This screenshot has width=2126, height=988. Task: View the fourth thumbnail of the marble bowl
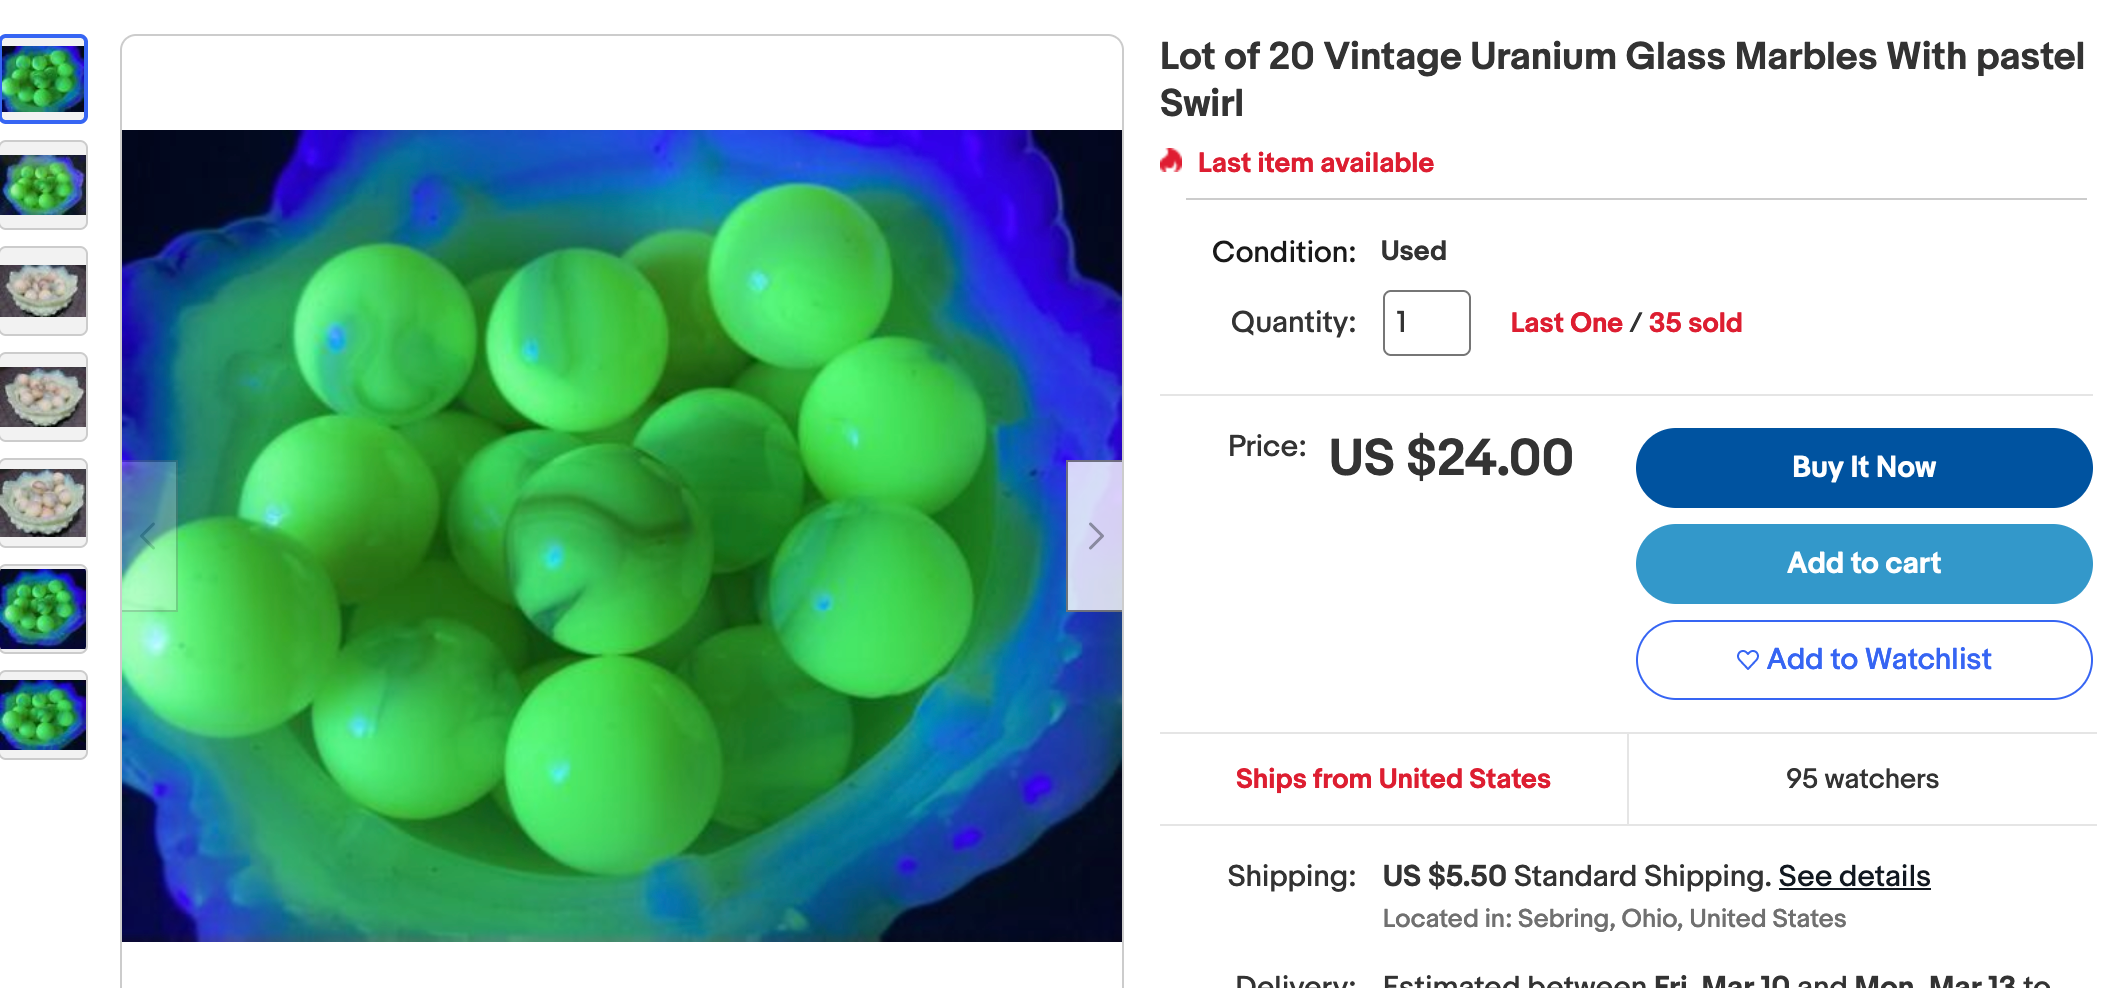(x=43, y=397)
